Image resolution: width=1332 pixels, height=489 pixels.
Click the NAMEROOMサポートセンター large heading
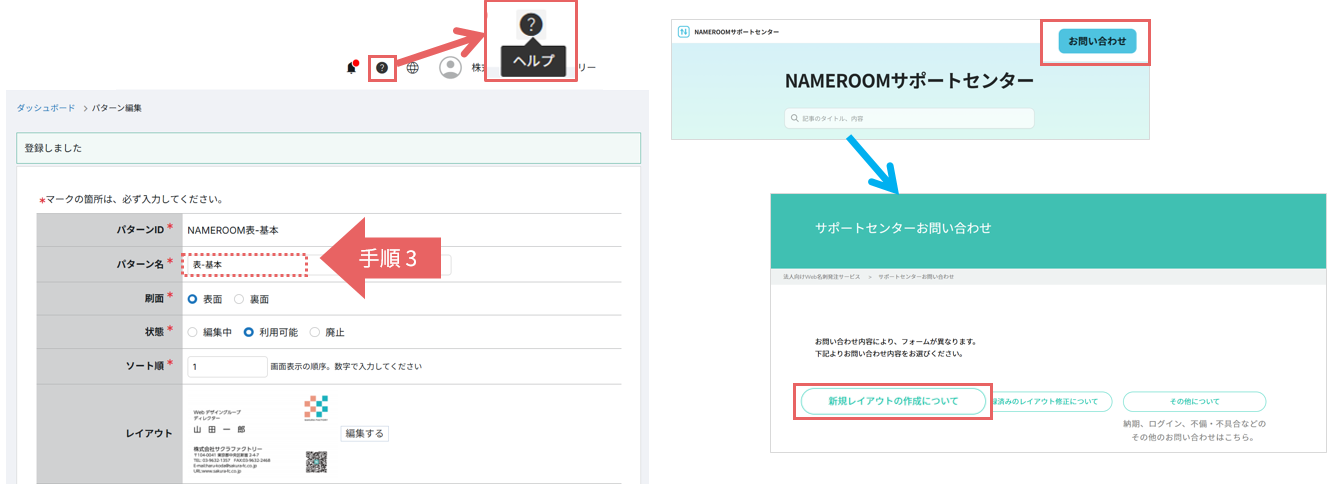point(909,80)
